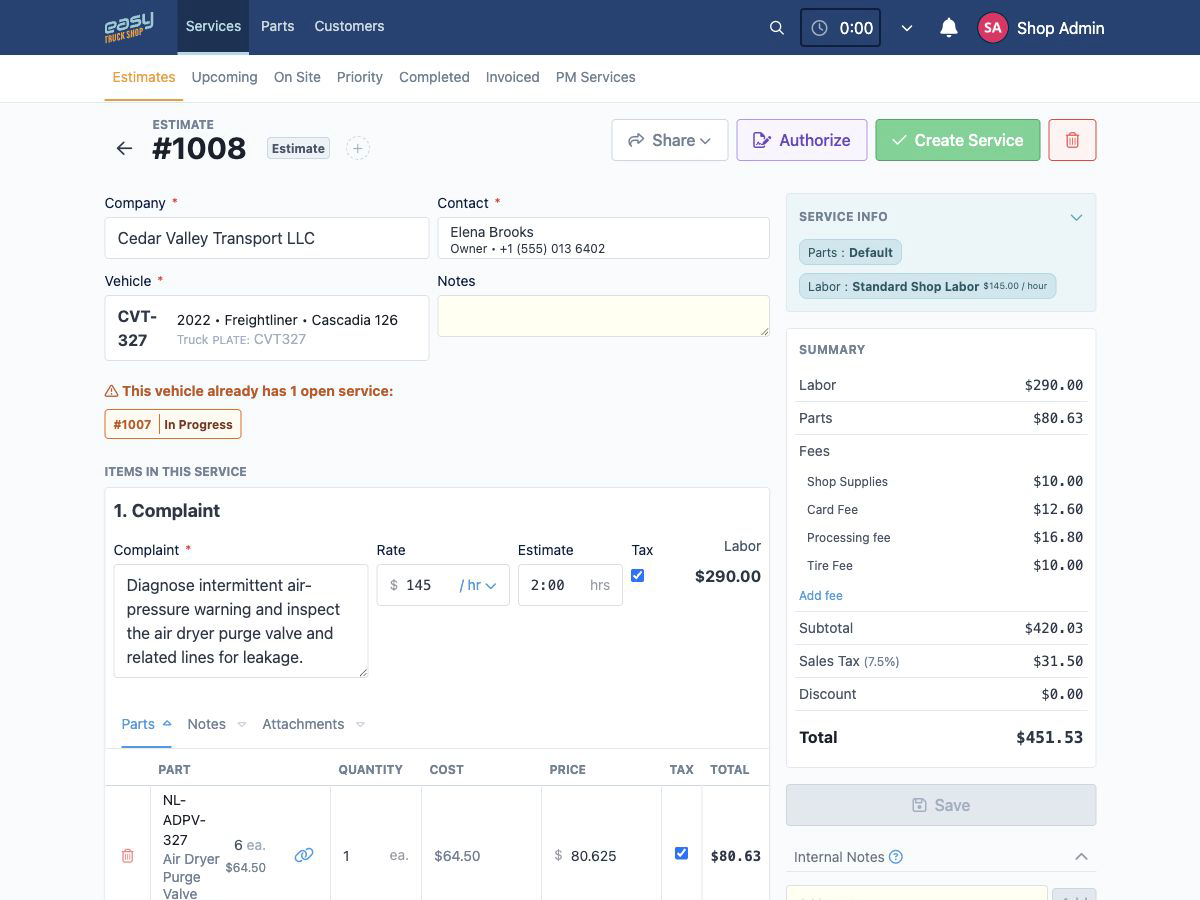1200x900 pixels.
Task: Expand the Notes sub-tab arrow
Action: point(242,724)
